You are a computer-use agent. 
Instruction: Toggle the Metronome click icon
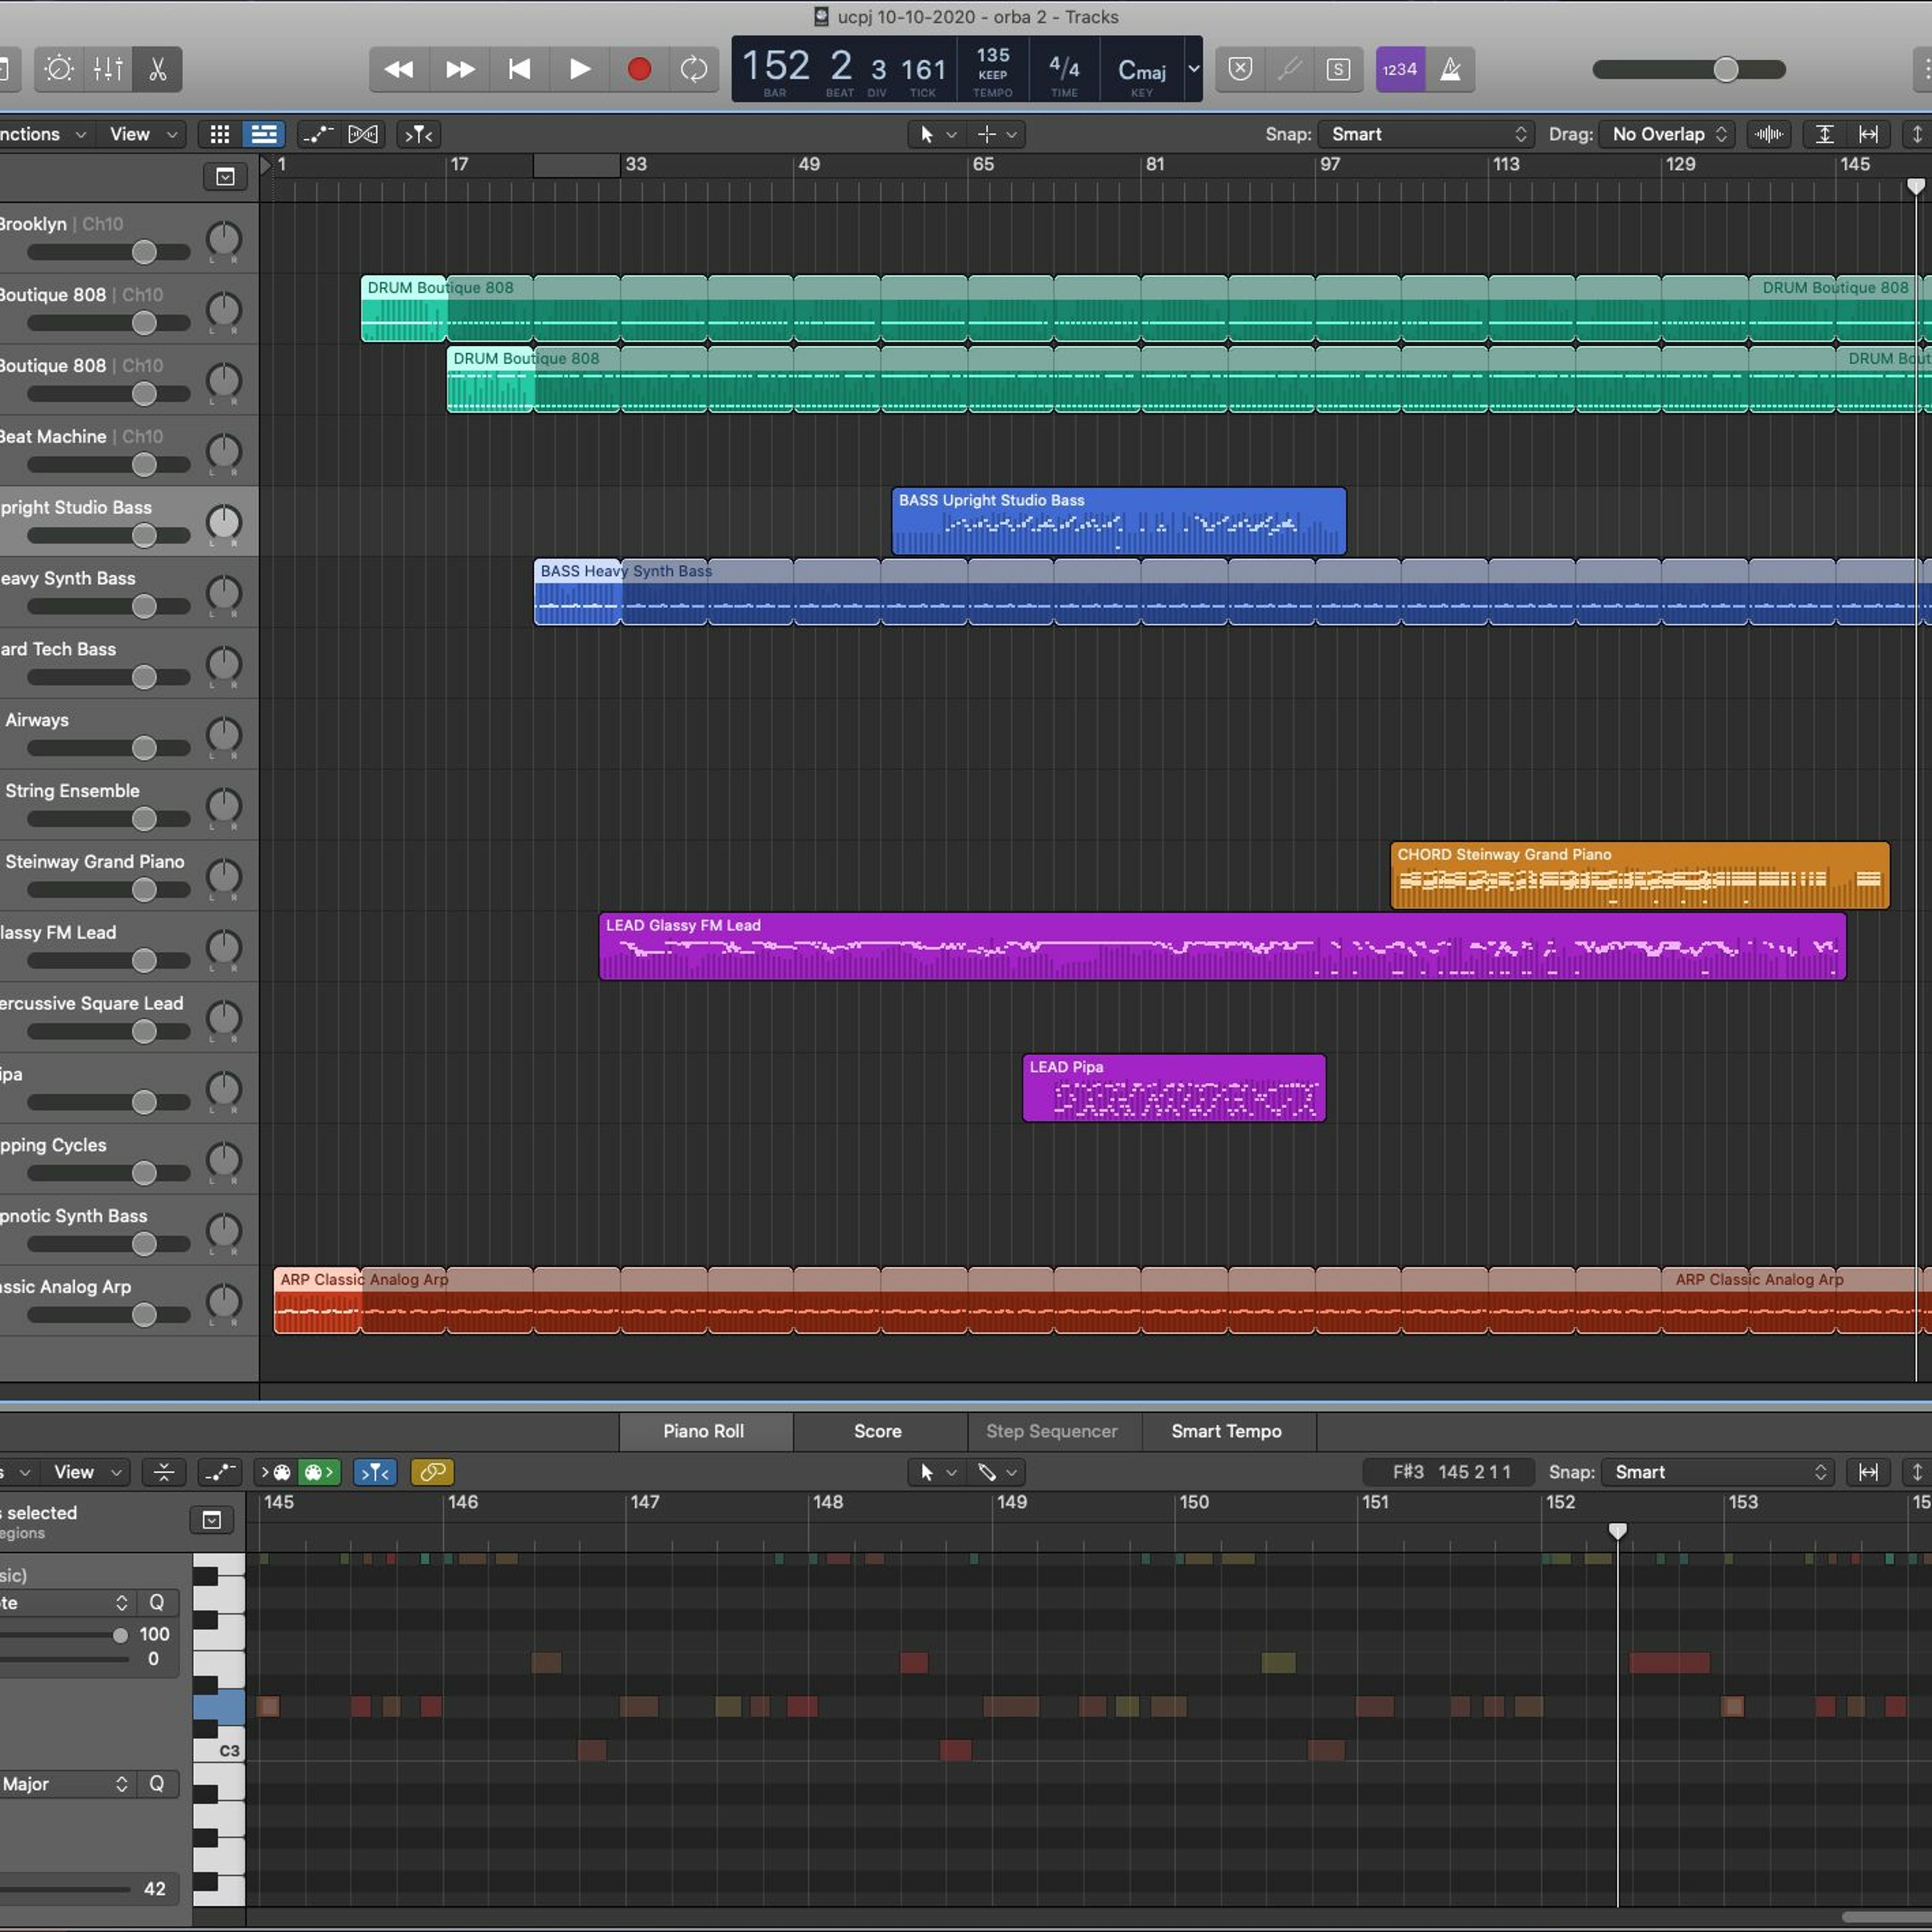pos(1450,69)
